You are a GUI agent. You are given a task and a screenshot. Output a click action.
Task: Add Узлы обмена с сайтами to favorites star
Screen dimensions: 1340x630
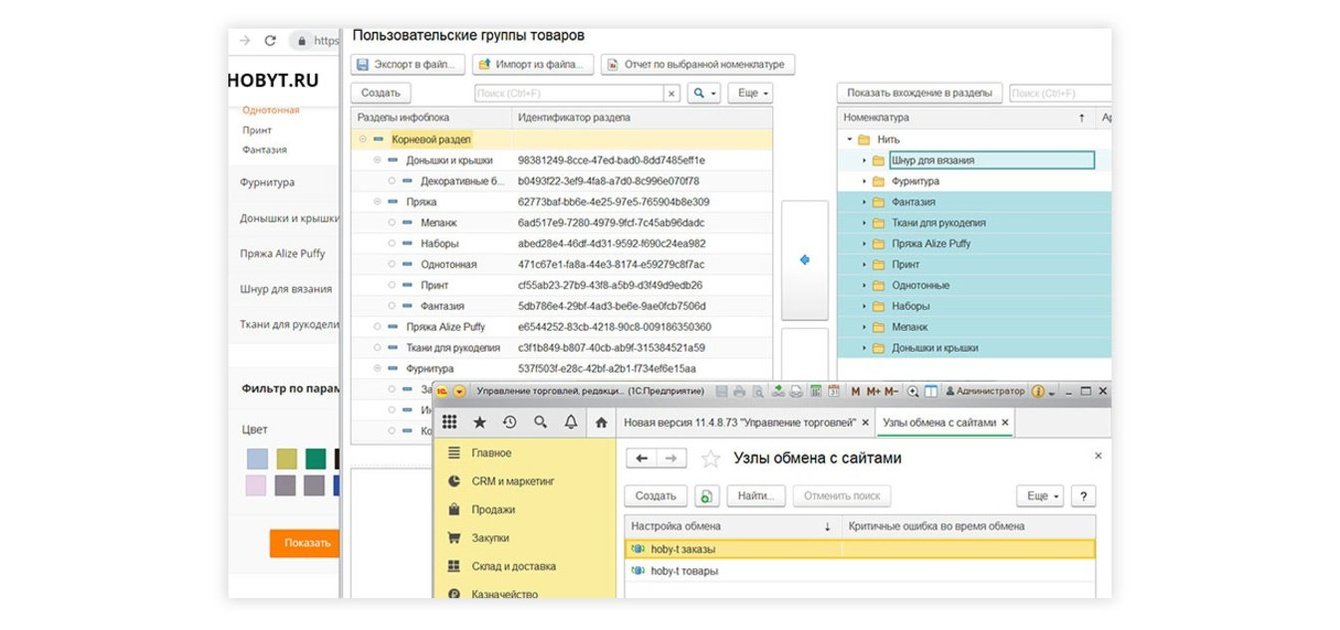pos(710,458)
